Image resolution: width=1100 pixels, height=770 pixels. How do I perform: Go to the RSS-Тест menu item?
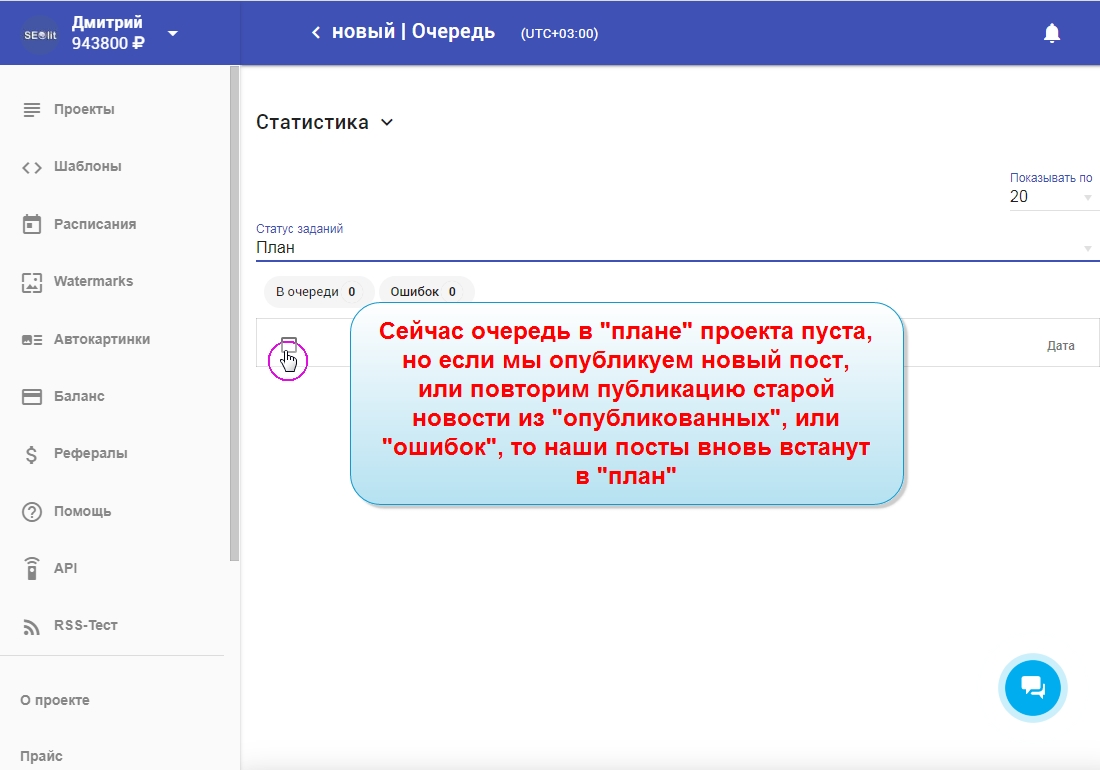(85, 626)
